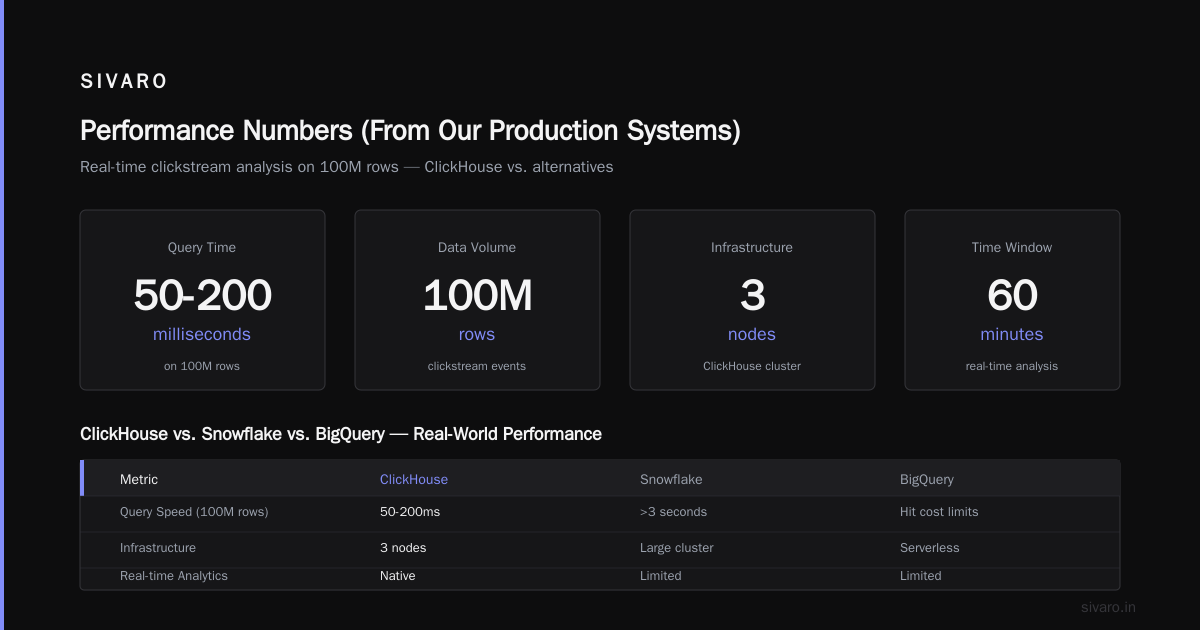The image size is (1200, 630).
Task: Click the big number 60
Action: click(x=1012, y=295)
